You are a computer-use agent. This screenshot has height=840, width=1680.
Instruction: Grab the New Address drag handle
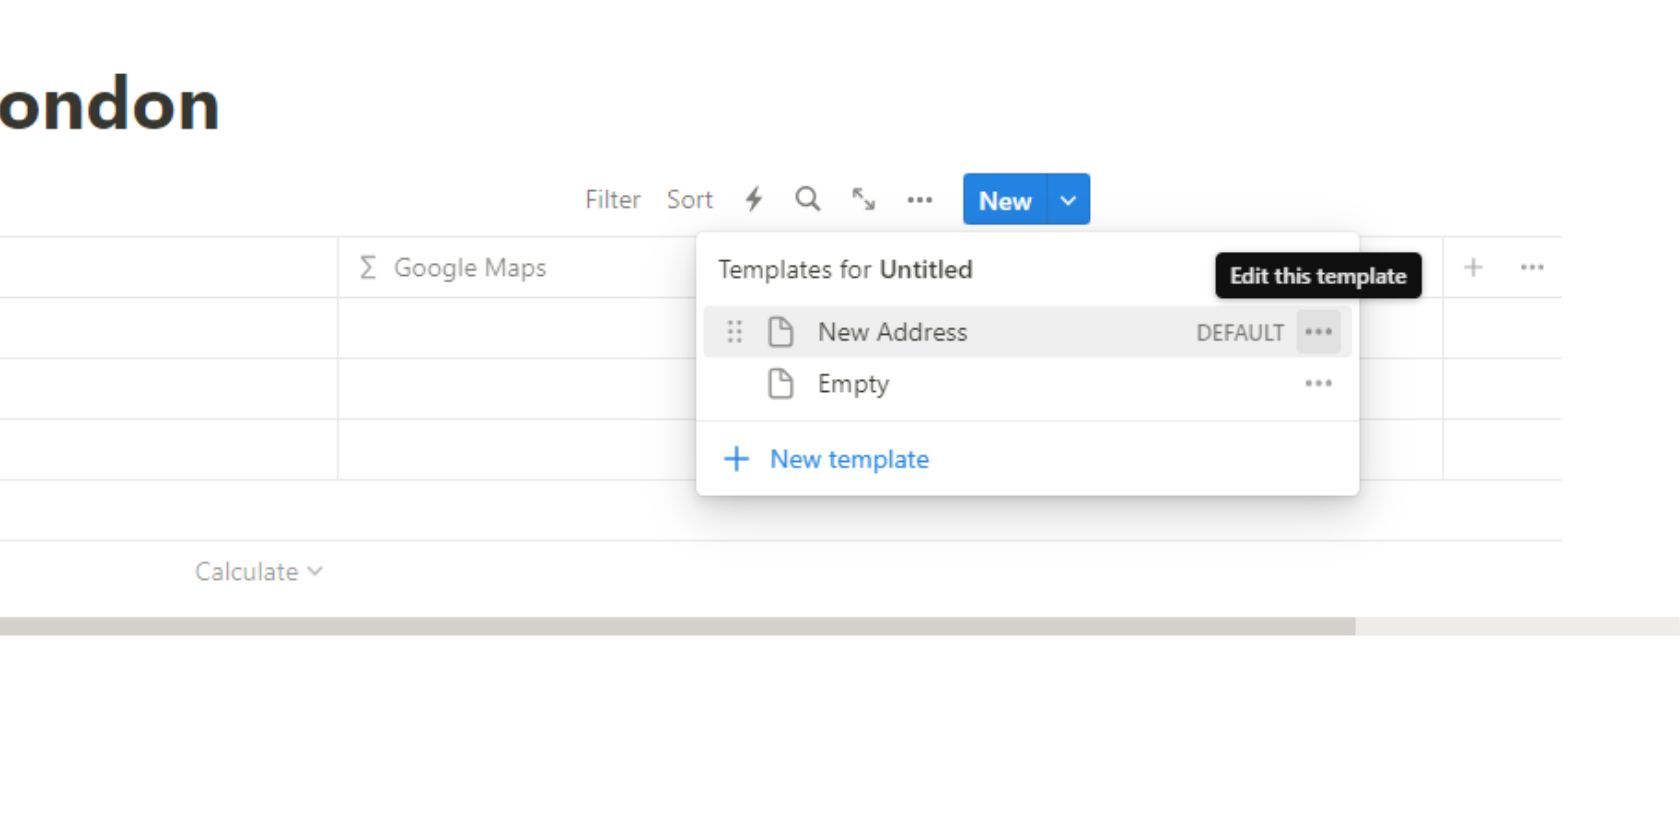735,332
